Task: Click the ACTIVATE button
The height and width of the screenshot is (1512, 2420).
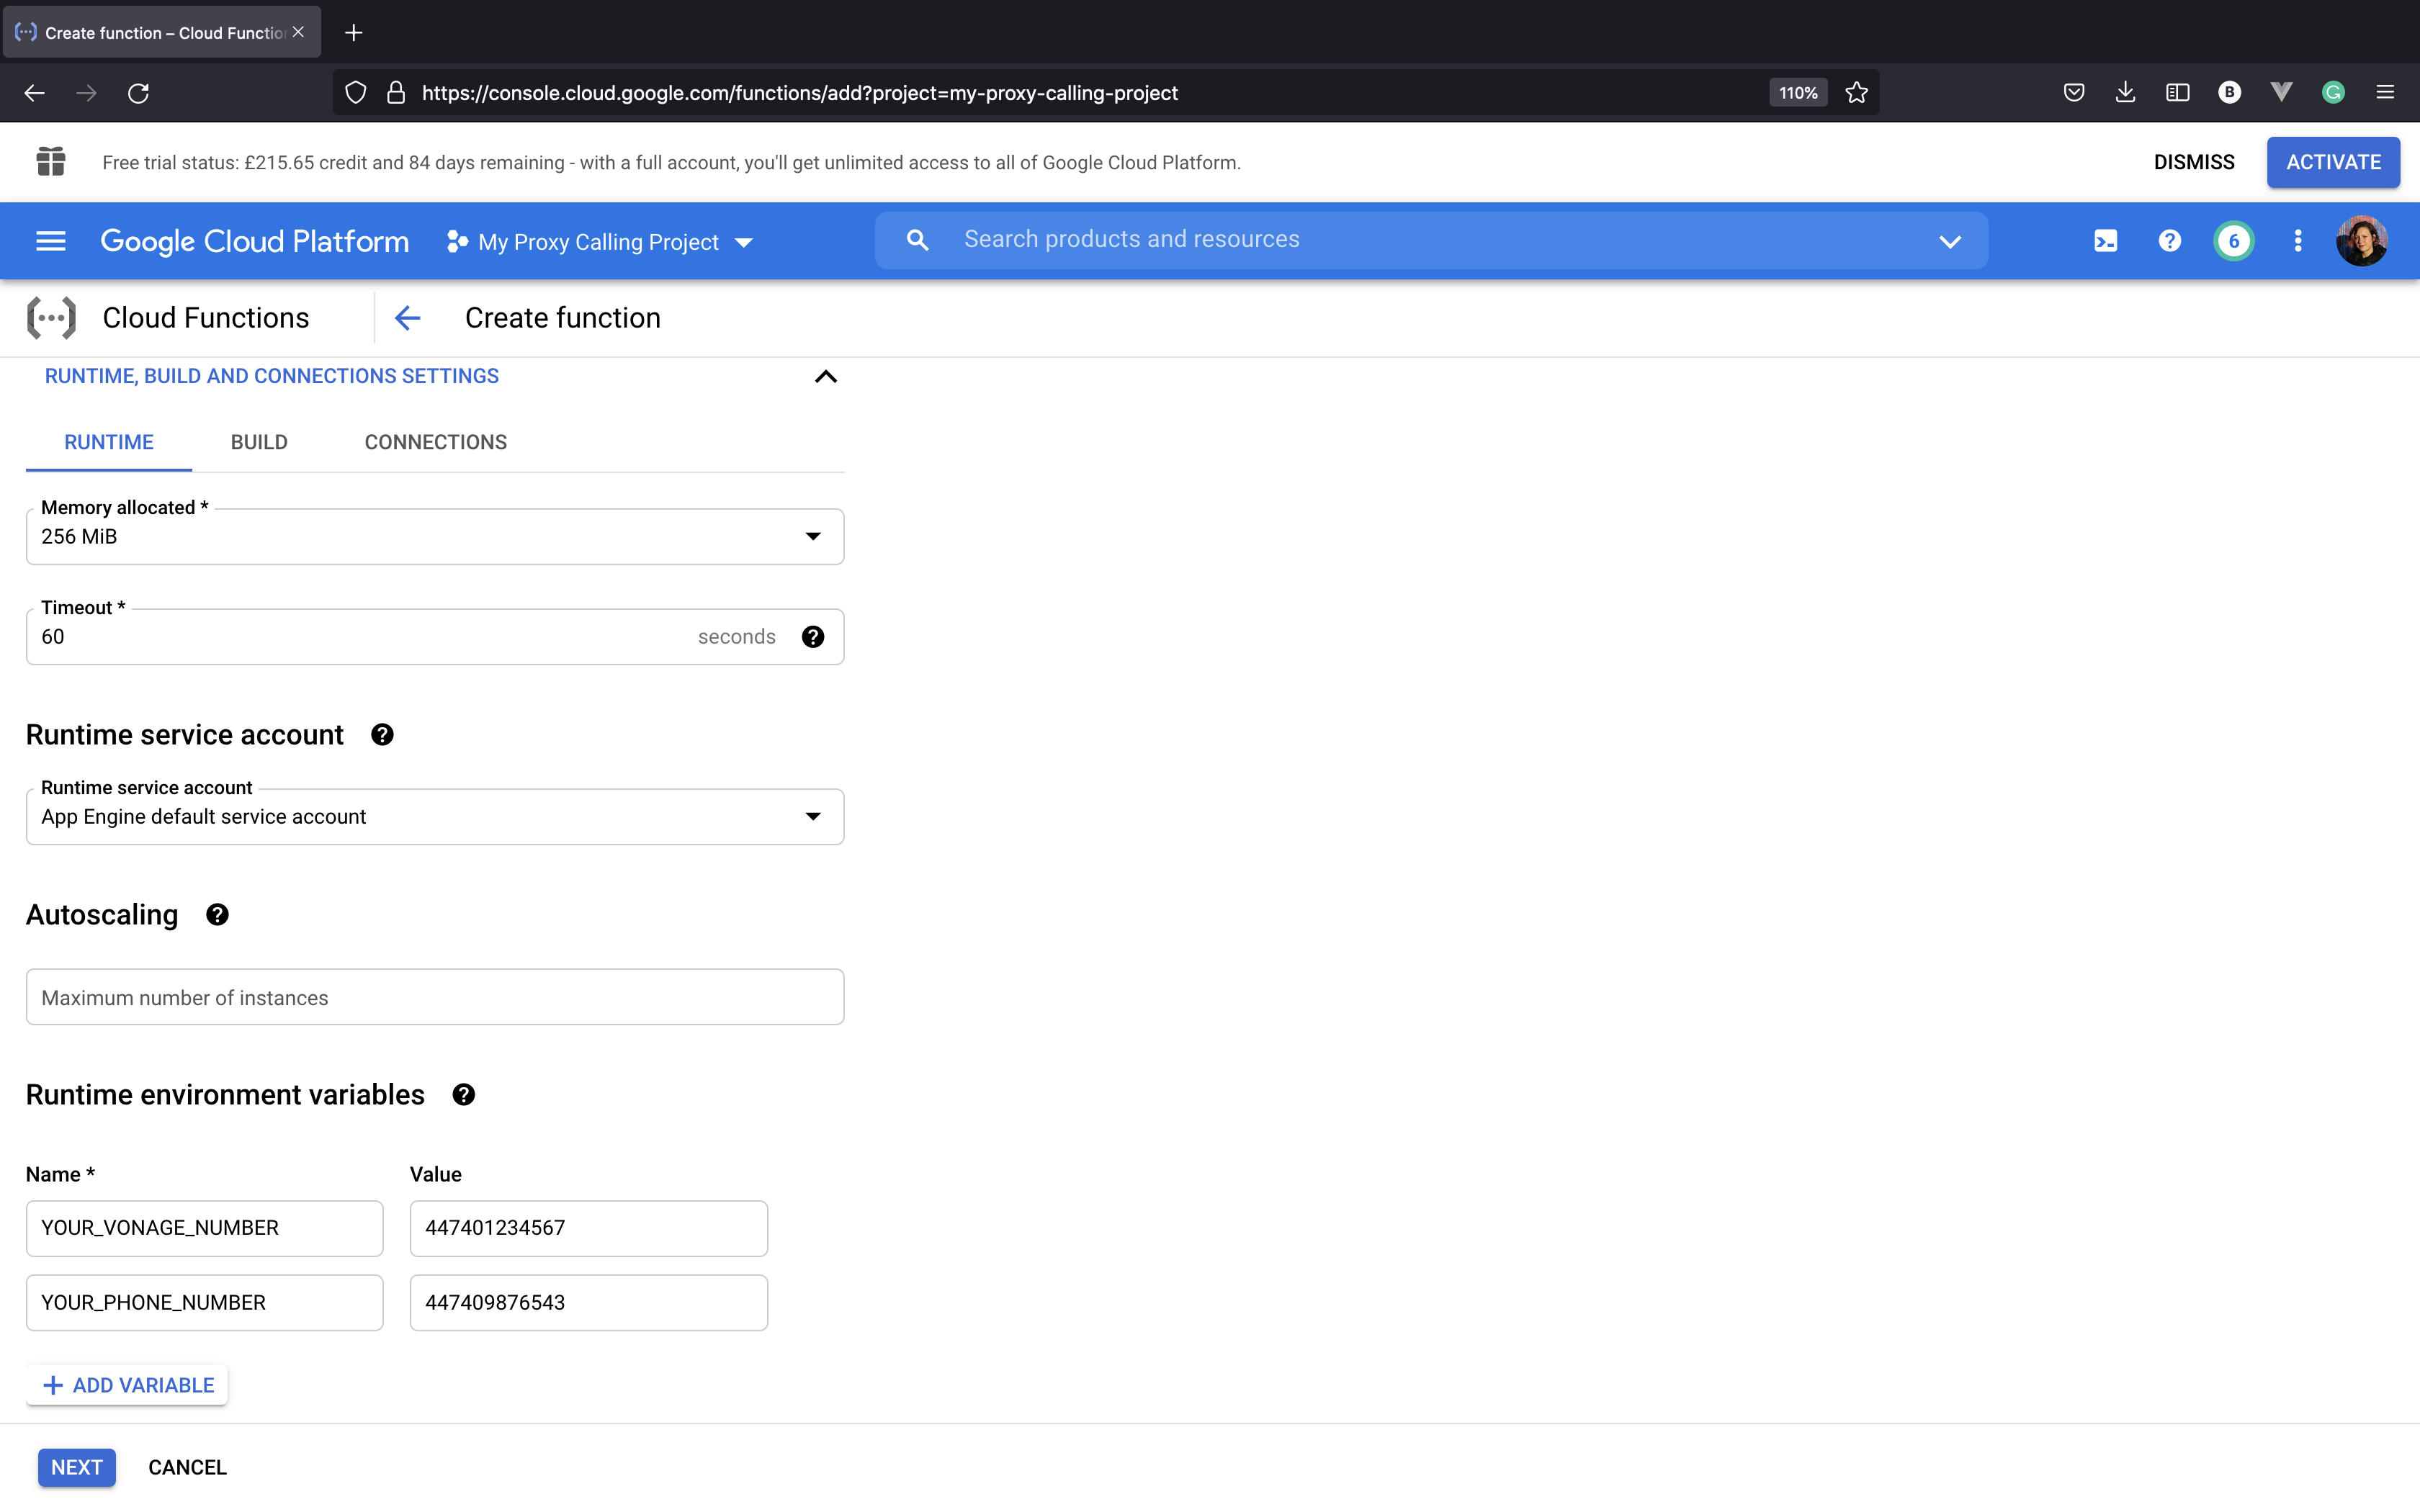Action: tap(2333, 162)
